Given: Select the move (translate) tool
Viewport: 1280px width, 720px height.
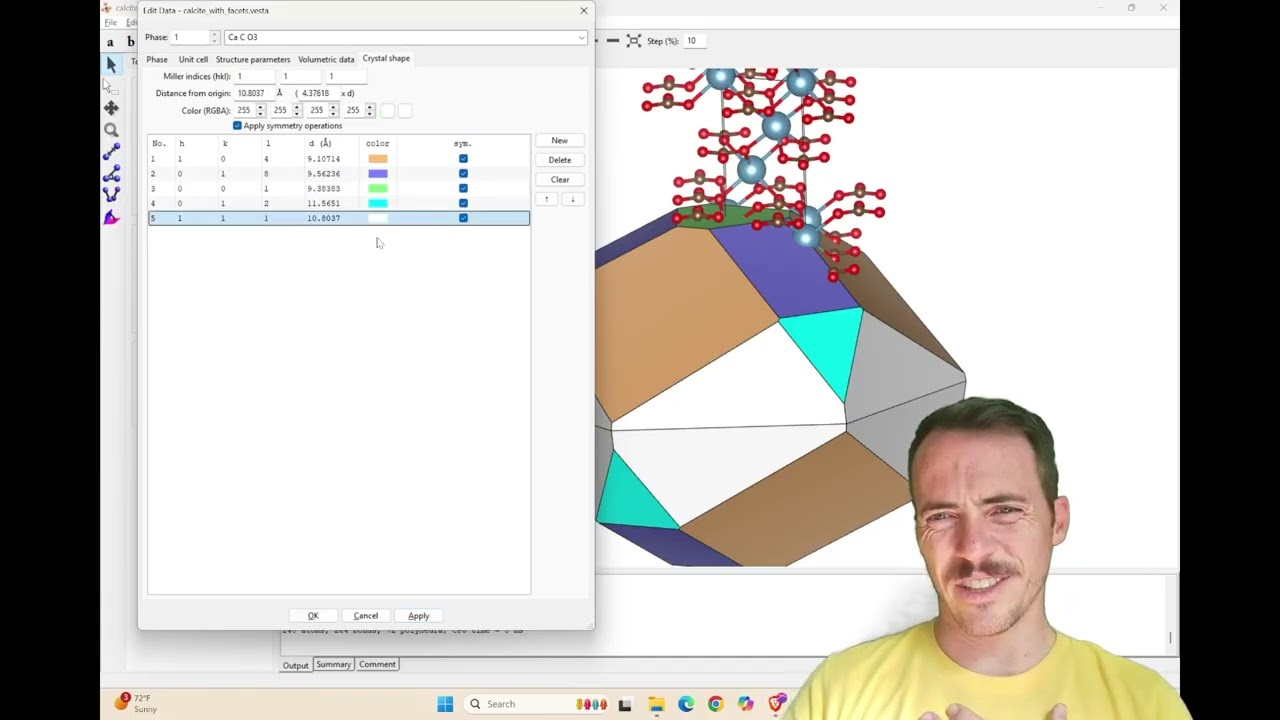Looking at the screenshot, I should tap(111, 108).
